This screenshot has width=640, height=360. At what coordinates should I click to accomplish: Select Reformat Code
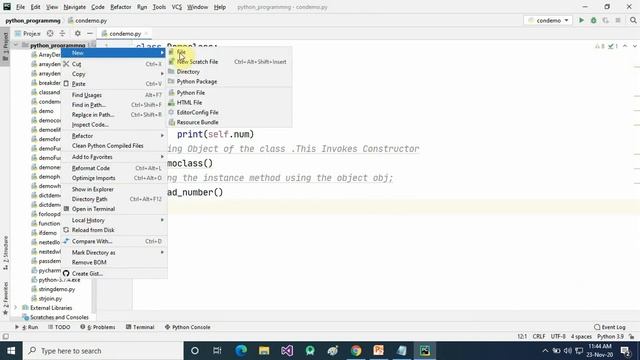pos(114,168)
